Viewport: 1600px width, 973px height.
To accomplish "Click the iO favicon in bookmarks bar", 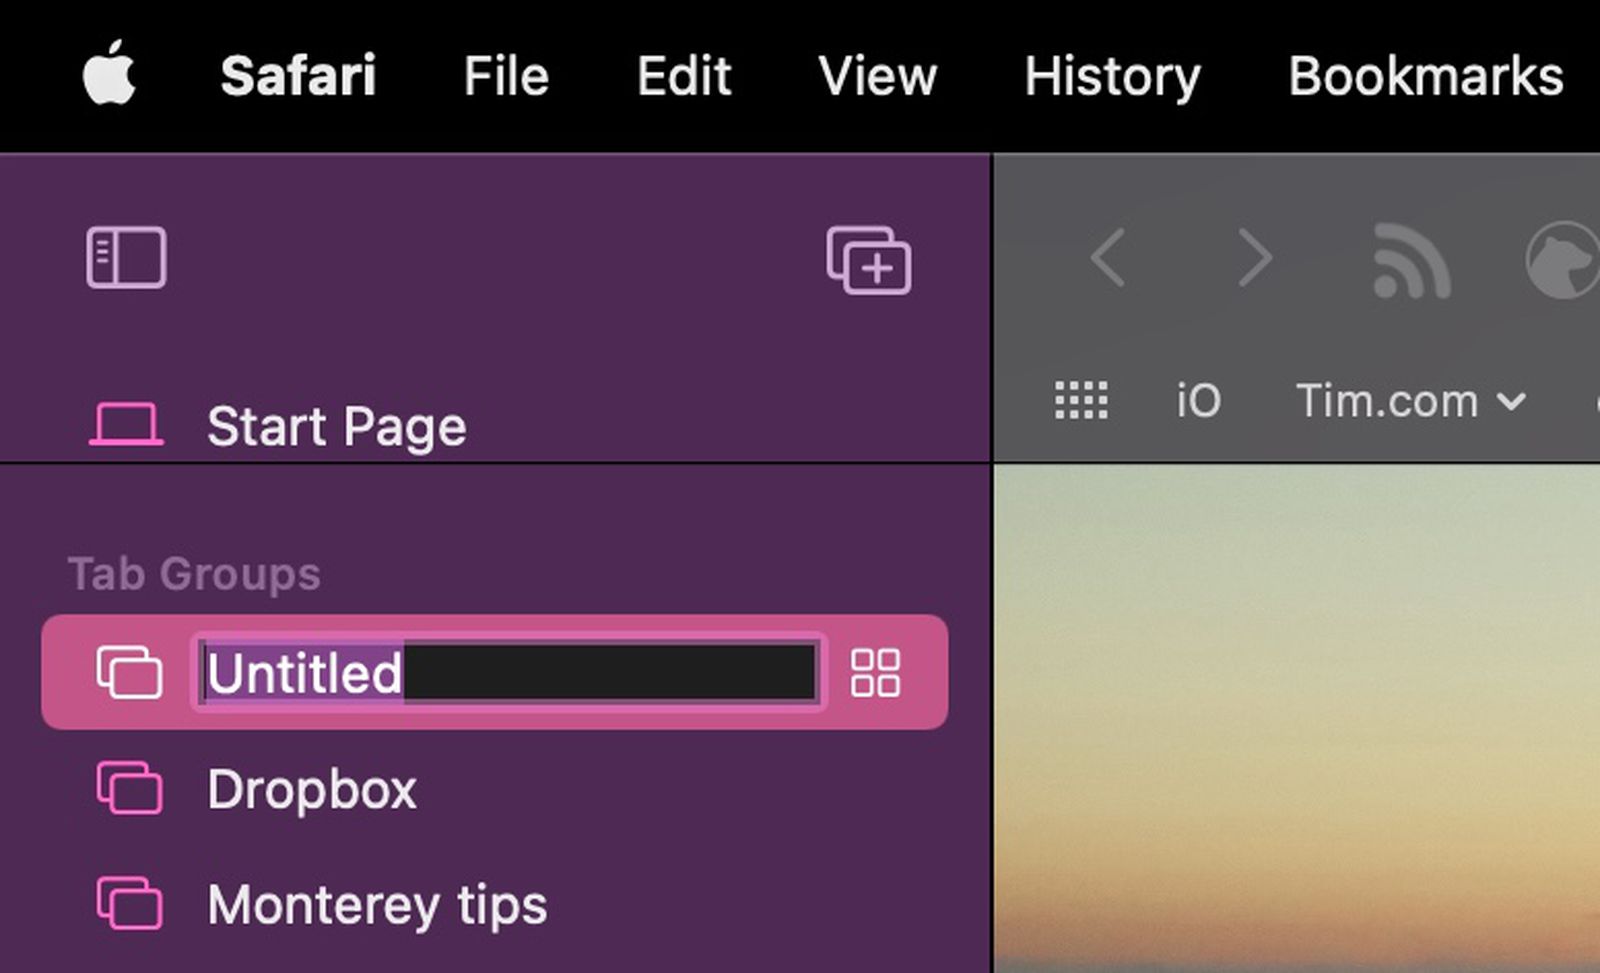I will 1197,401.
